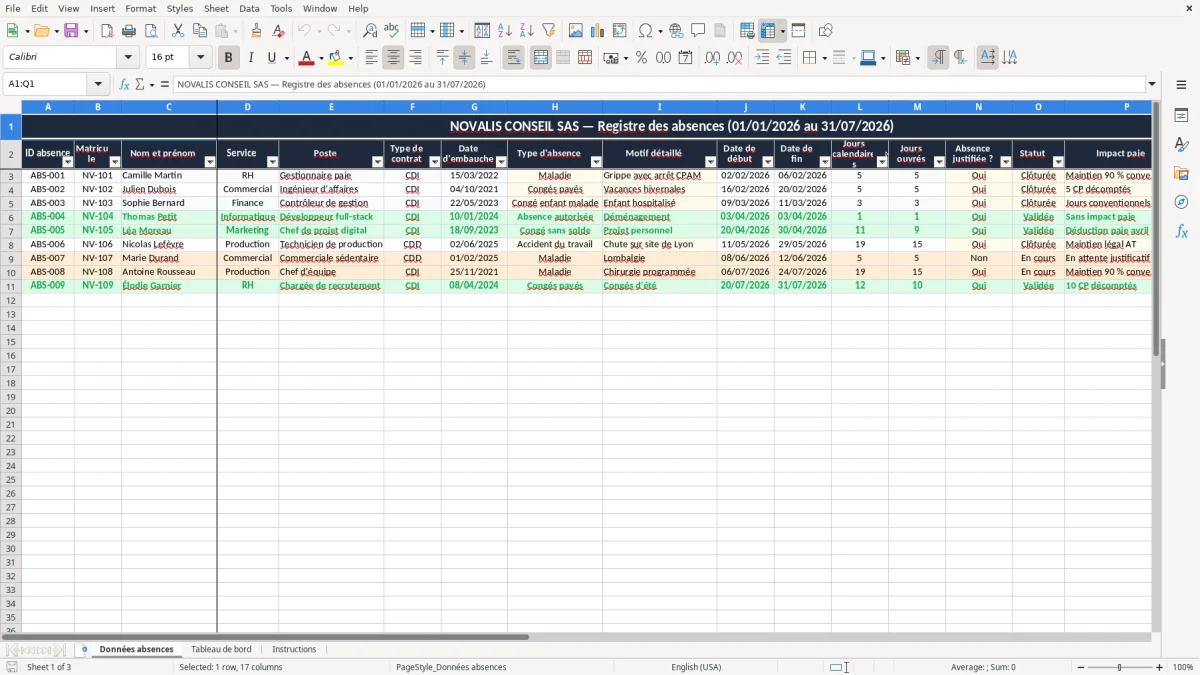The width and height of the screenshot is (1200, 675).
Task: Click the Select Function sum button
Action: click(139, 84)
